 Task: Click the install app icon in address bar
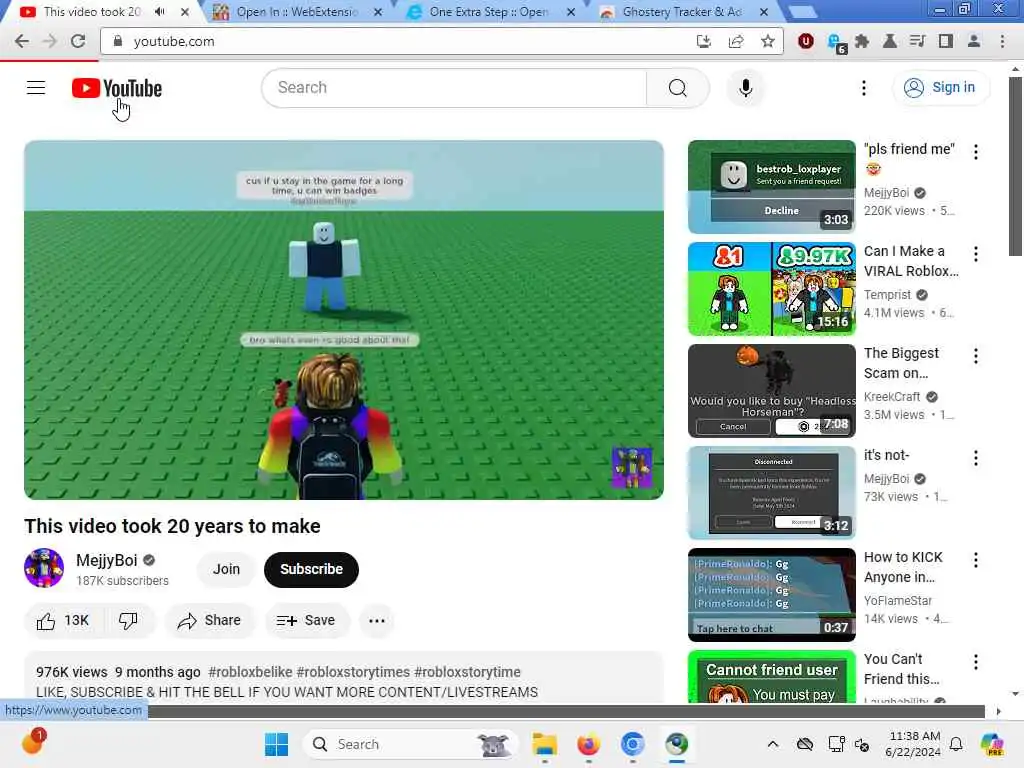(x=703, y=41)
